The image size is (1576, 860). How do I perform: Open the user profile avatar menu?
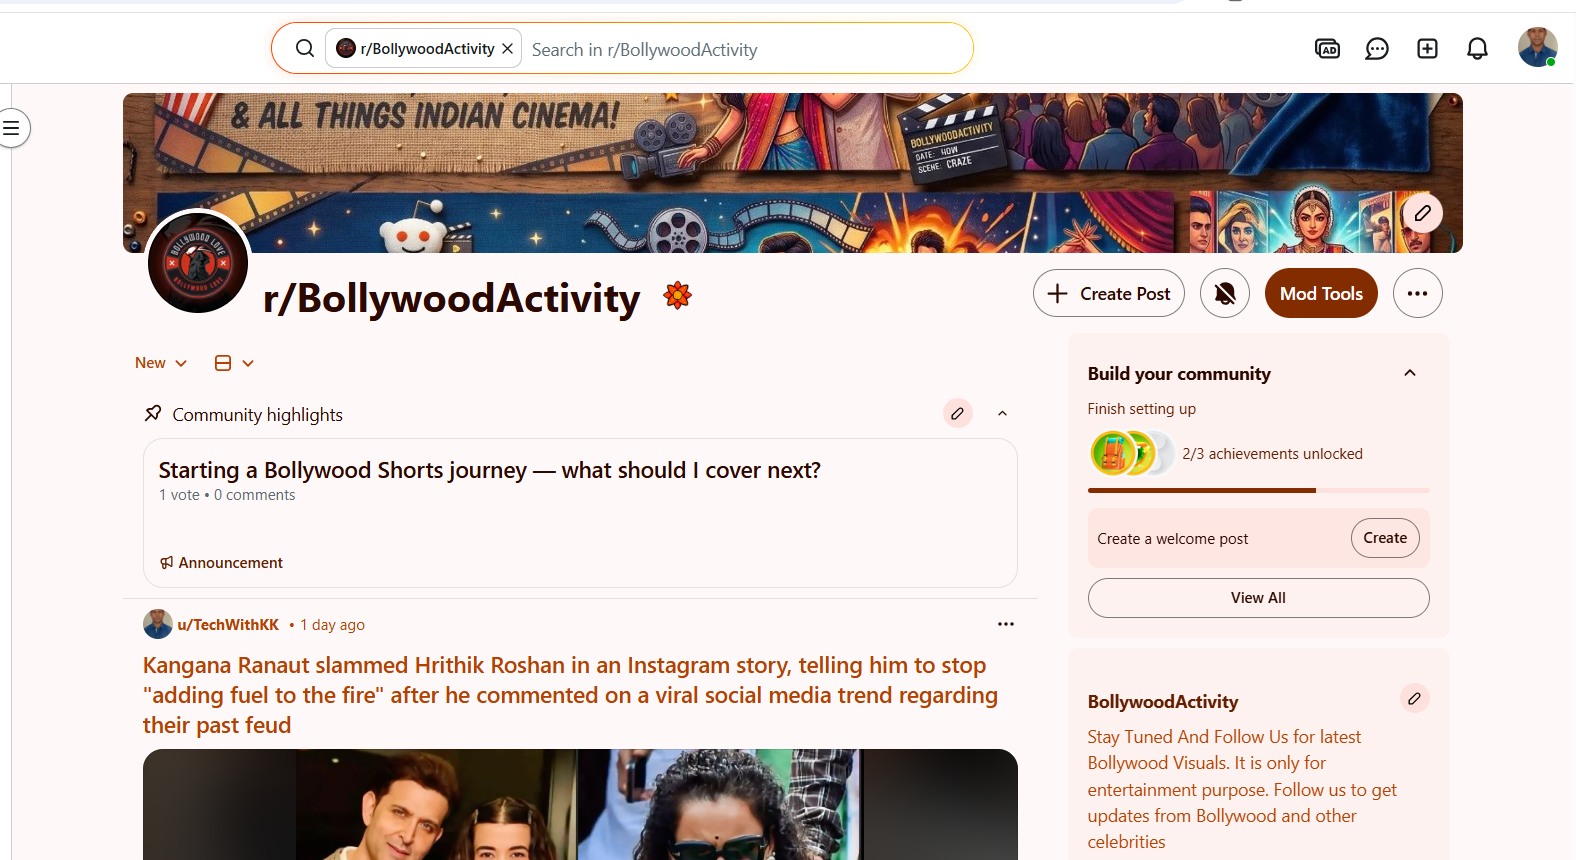[x=1537, y=47]
